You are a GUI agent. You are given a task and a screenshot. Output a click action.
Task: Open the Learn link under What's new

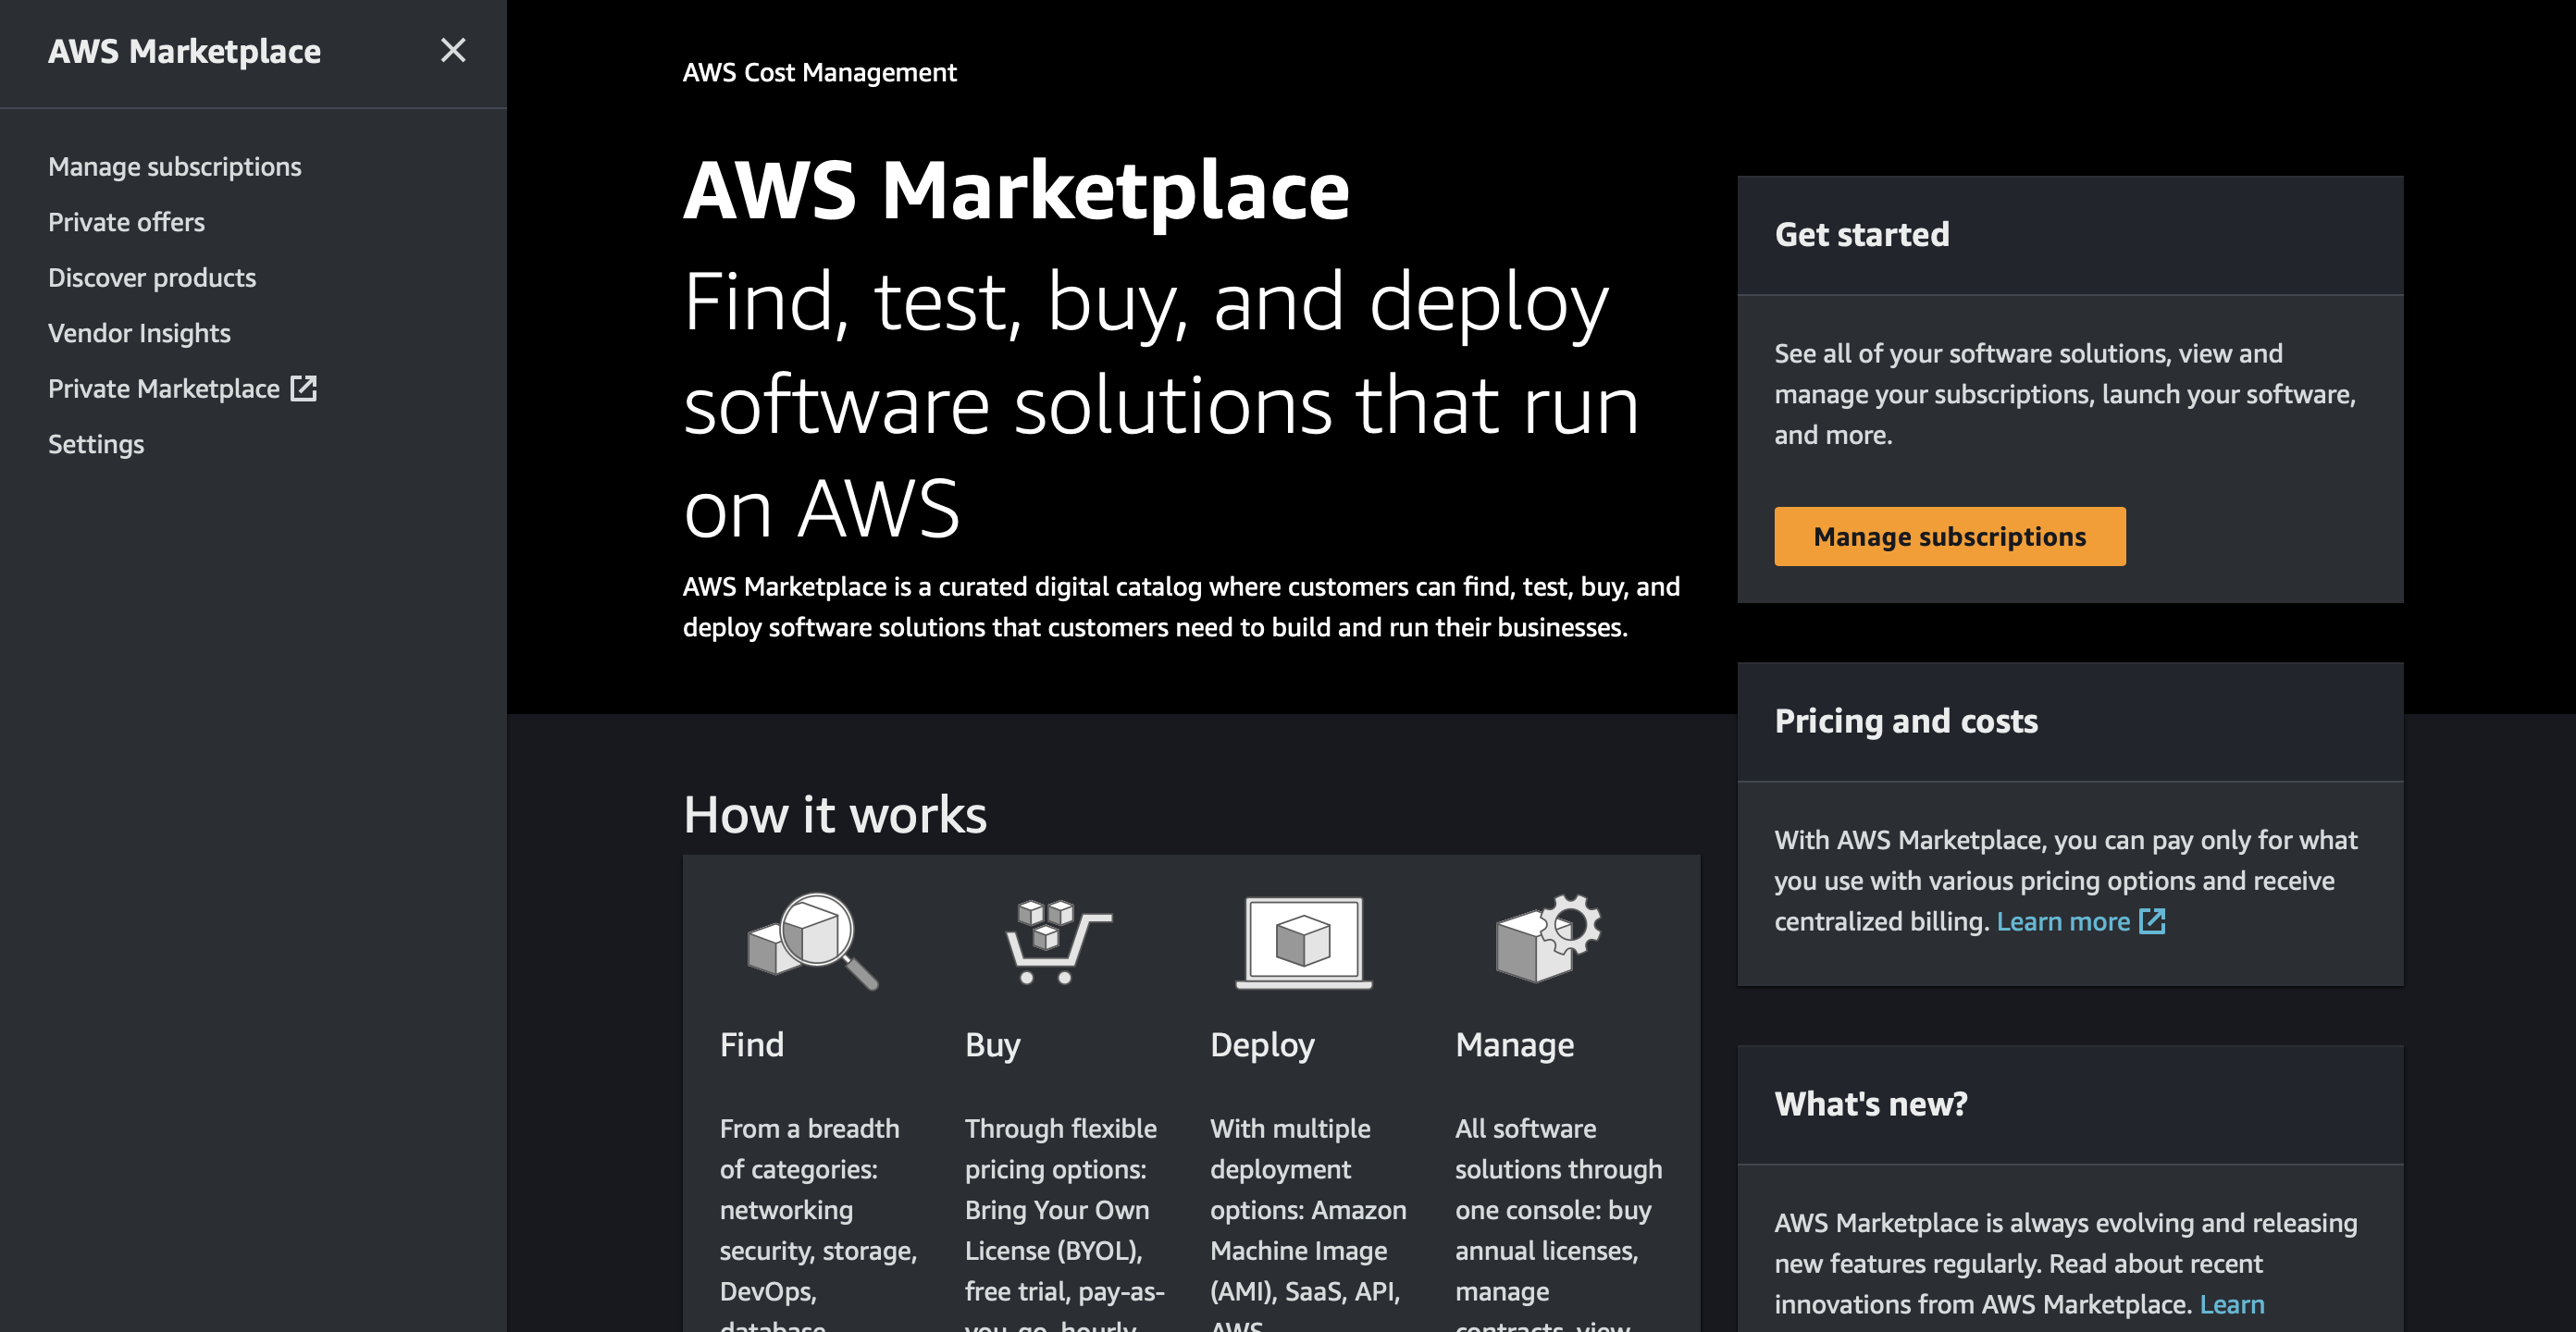2231,1304
